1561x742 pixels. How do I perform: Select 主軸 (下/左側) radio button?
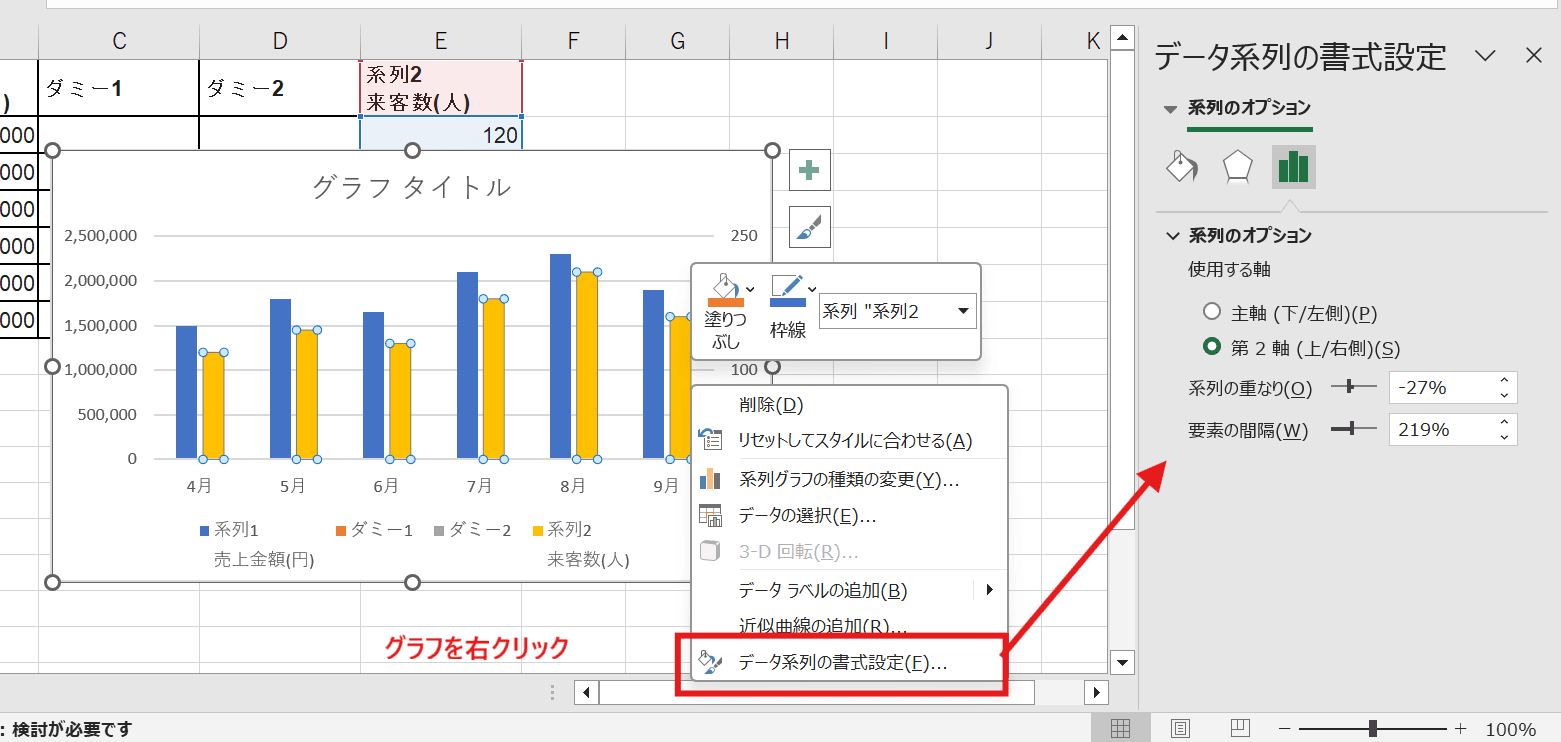pyautogui.click(x=1212, y=313)
